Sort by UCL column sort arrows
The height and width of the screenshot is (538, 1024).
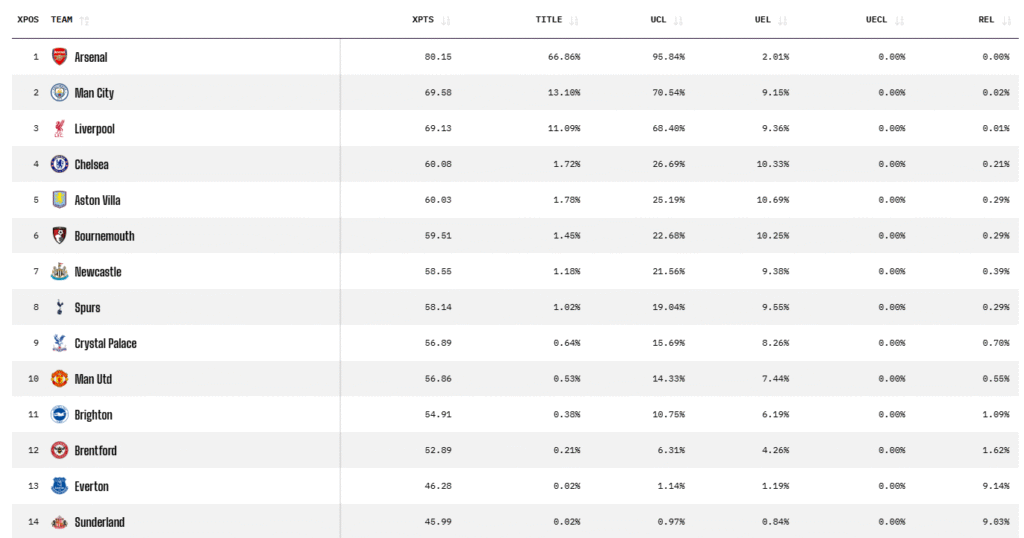point(679,20)
